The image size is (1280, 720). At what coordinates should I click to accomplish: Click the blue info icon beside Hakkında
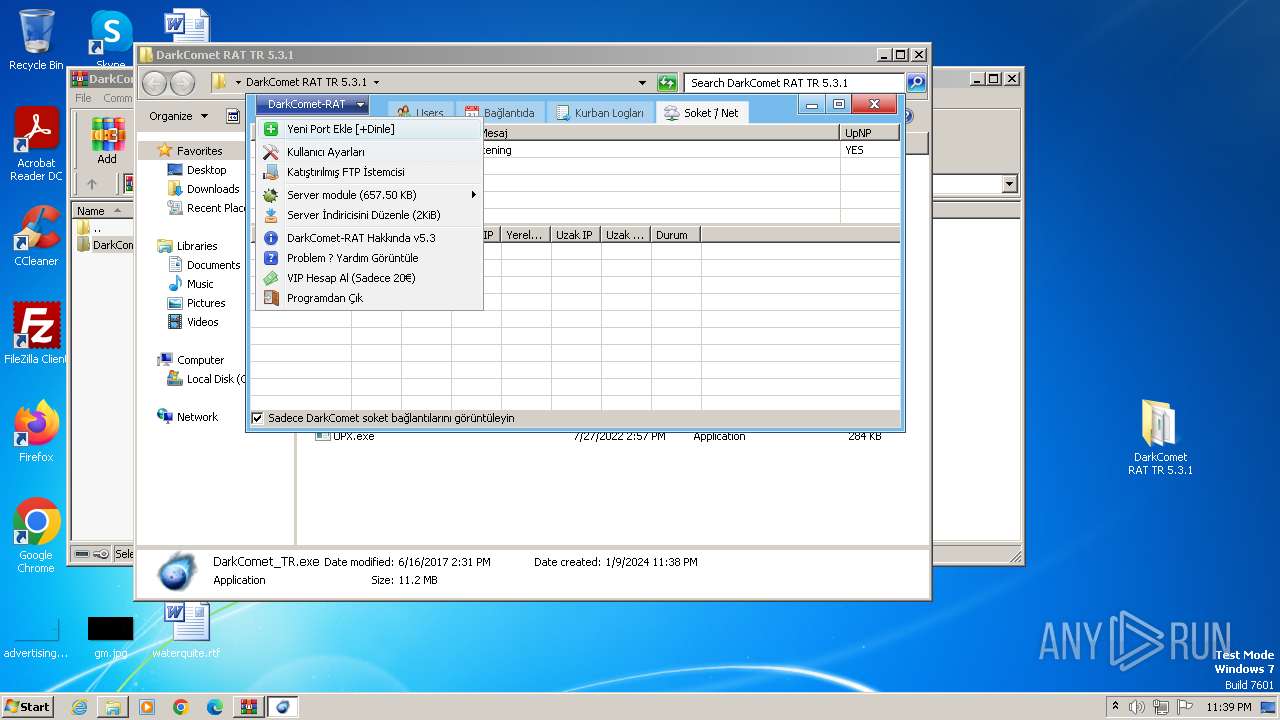tap(270, 238)
